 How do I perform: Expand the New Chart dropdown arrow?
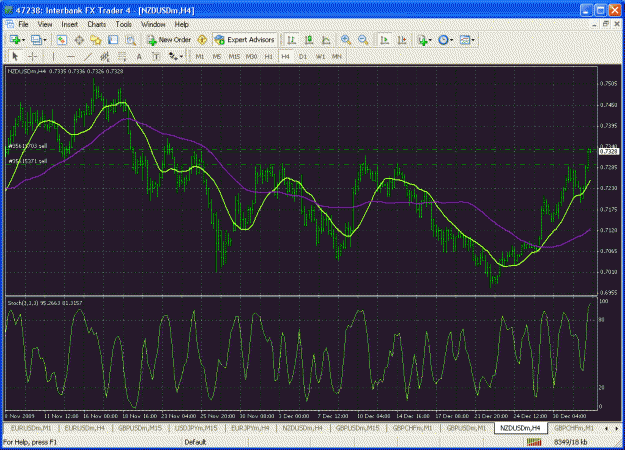24,40
